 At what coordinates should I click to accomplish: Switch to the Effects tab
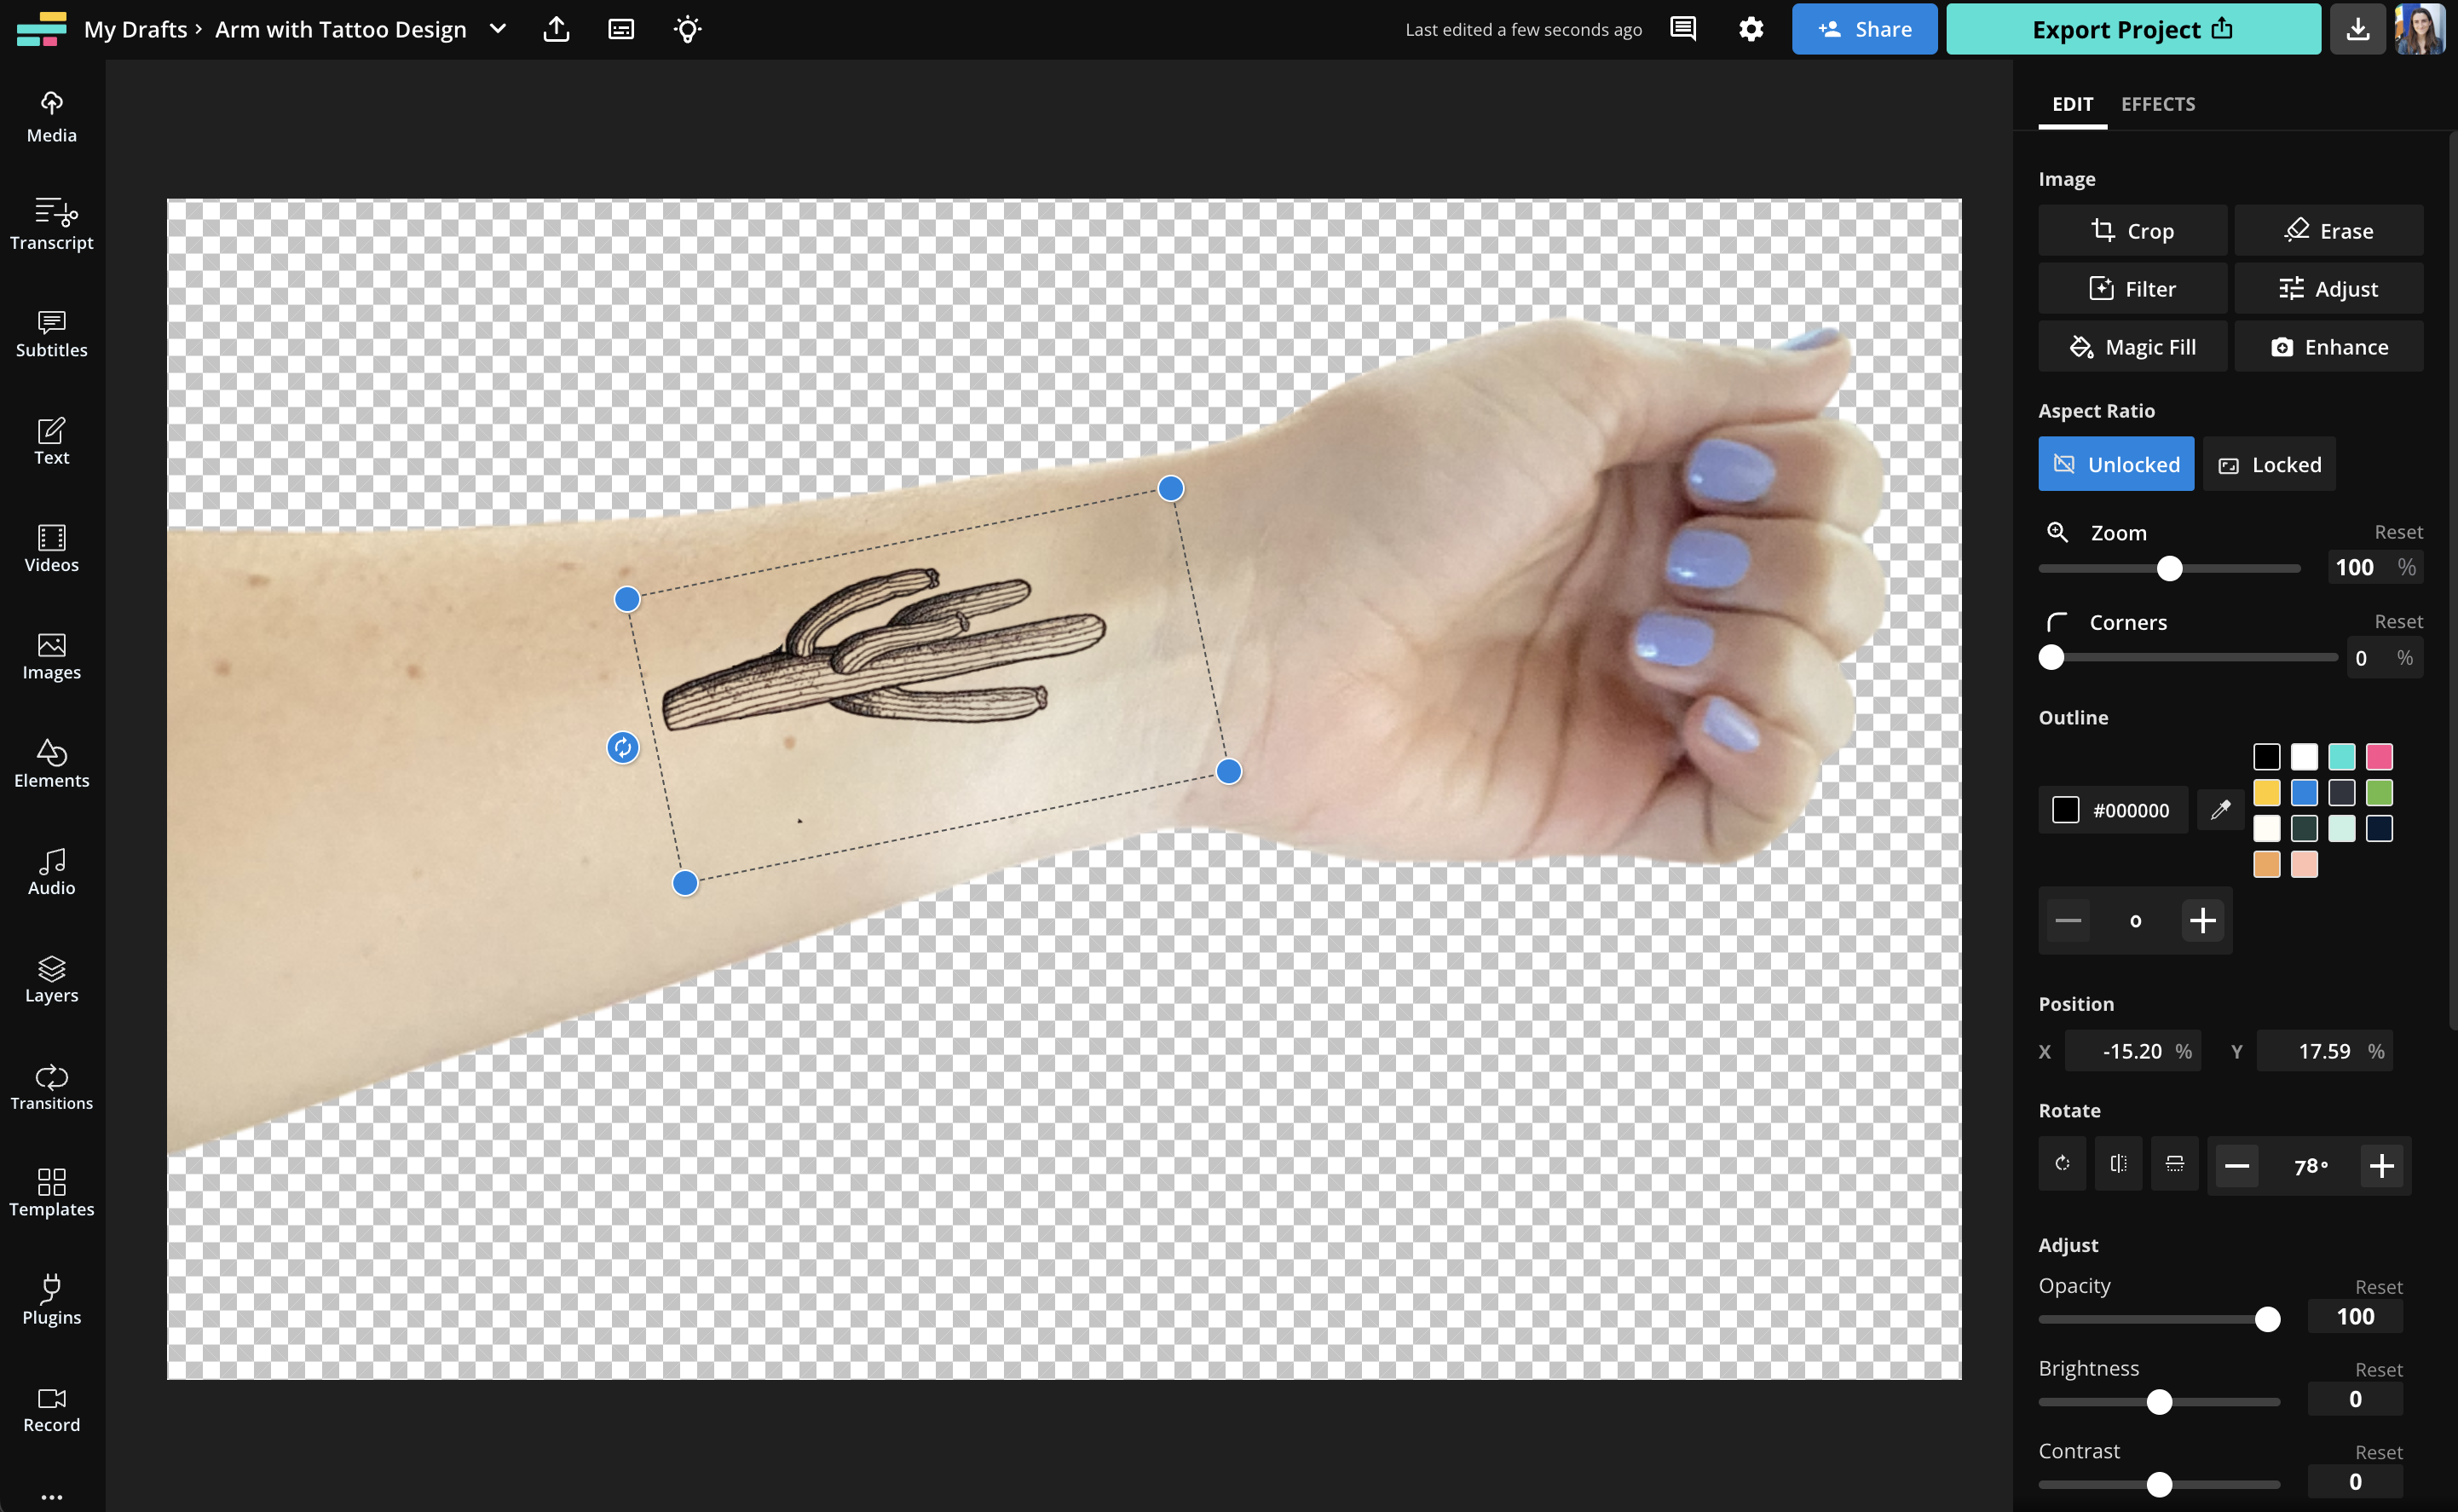tap(2157, 104)
